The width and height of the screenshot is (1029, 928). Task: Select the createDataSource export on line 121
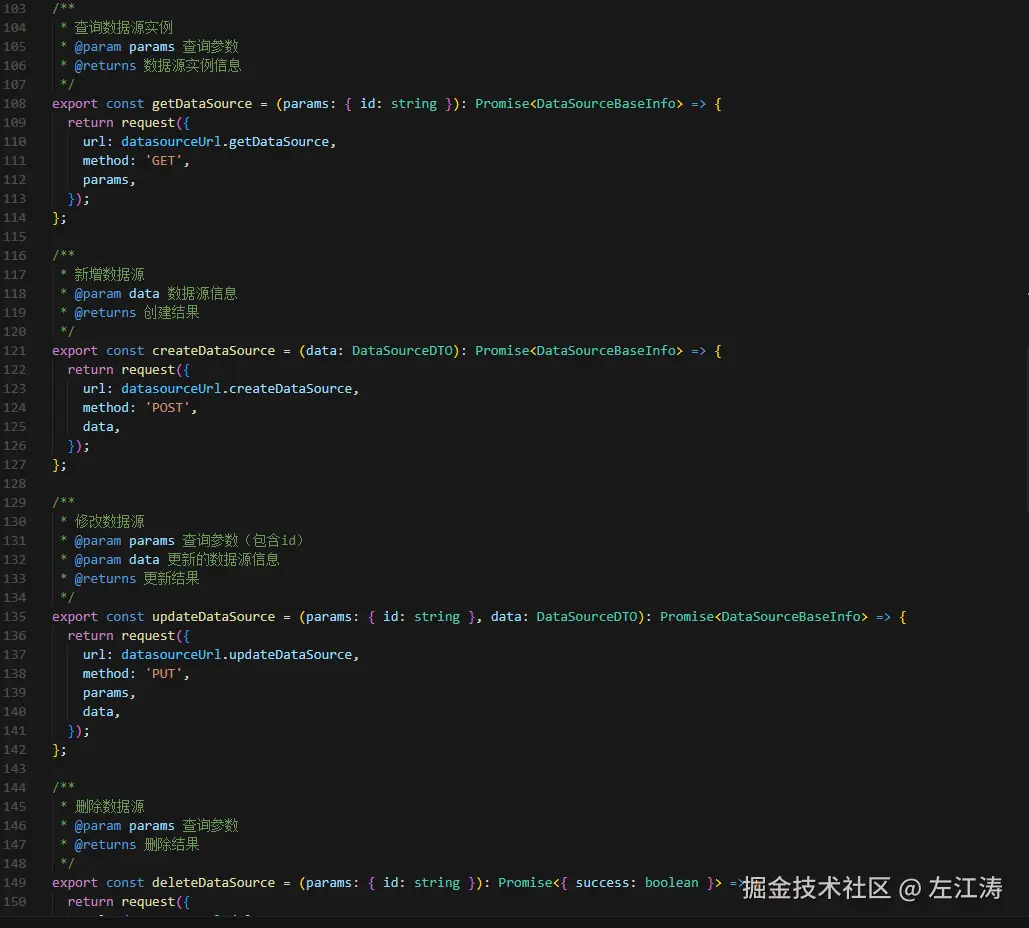(x=213, y=350)
